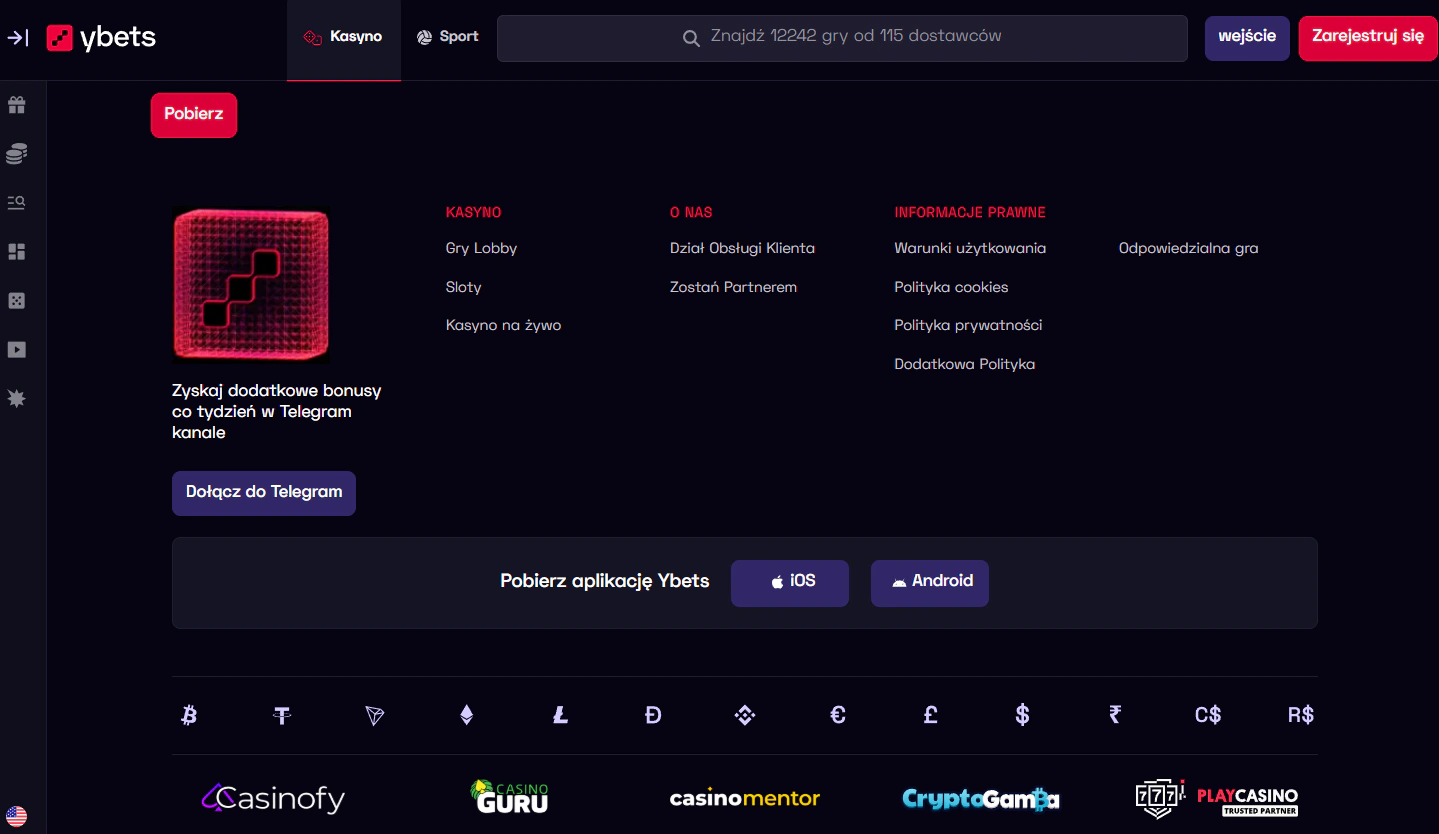Open the Gry Lobby link
Image resolution: width=1439 pixels, height=834 pixels.
tap(481, 248)
